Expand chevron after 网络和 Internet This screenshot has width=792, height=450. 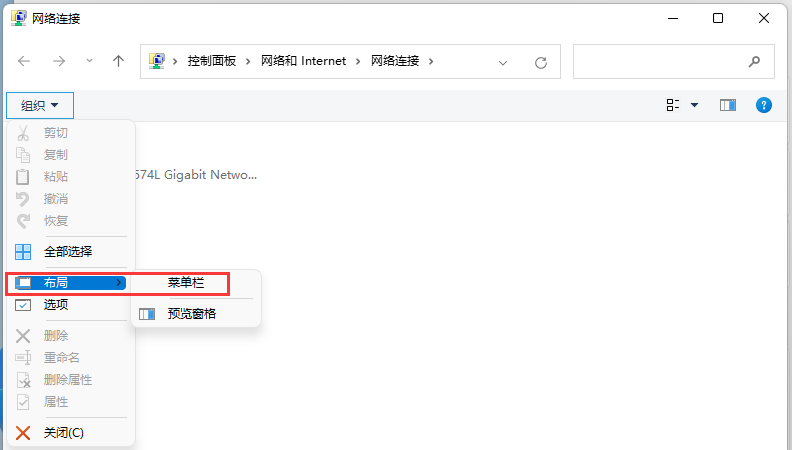click(x=358, y=62)
